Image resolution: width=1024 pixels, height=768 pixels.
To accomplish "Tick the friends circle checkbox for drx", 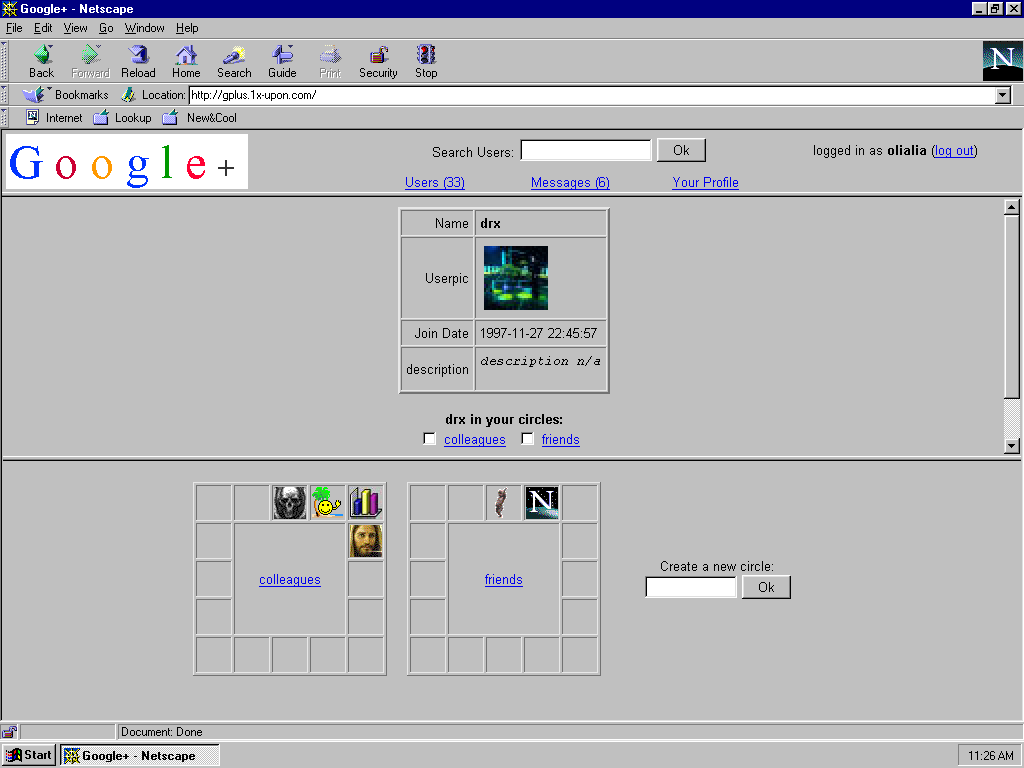I will (528, 439).
